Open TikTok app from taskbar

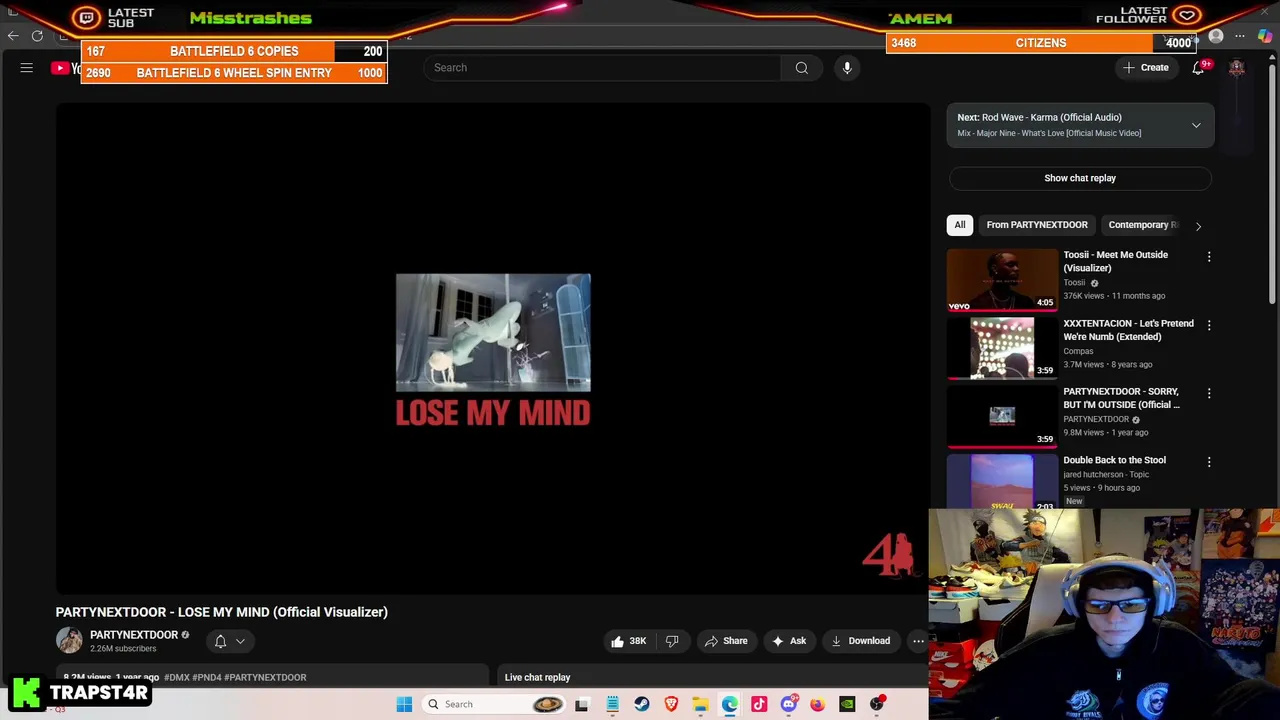click(759, 704)
